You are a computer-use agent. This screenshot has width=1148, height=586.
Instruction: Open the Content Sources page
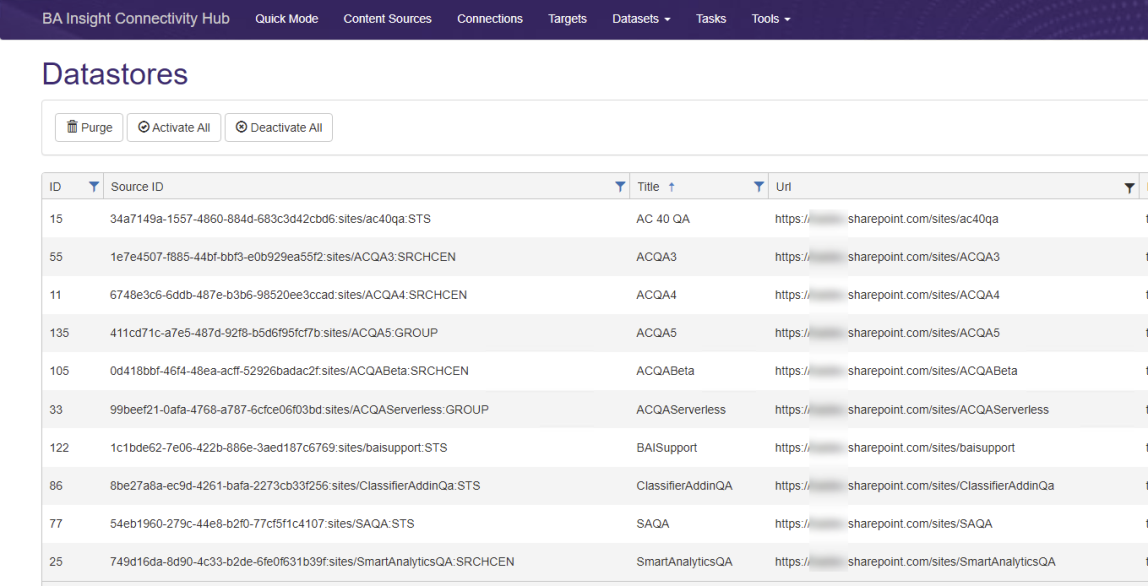[x=387, y=19]
